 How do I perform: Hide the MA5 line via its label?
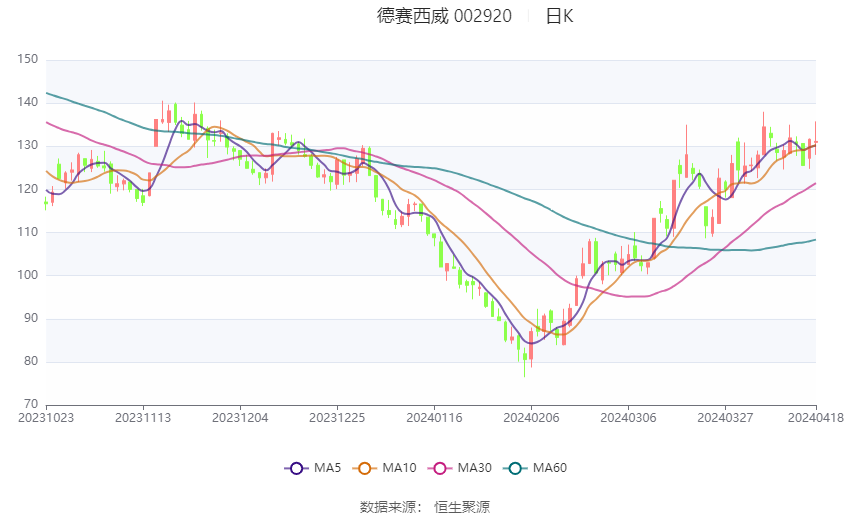(x=327, y=468)
